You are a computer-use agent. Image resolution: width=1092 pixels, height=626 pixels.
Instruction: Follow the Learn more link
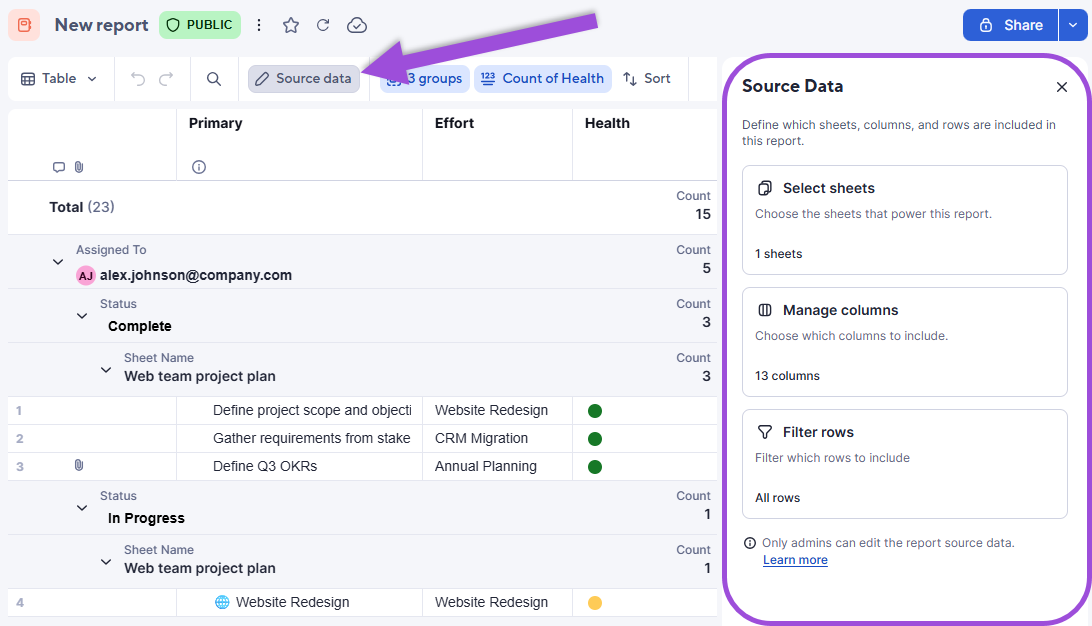click(x=795, y=560)
